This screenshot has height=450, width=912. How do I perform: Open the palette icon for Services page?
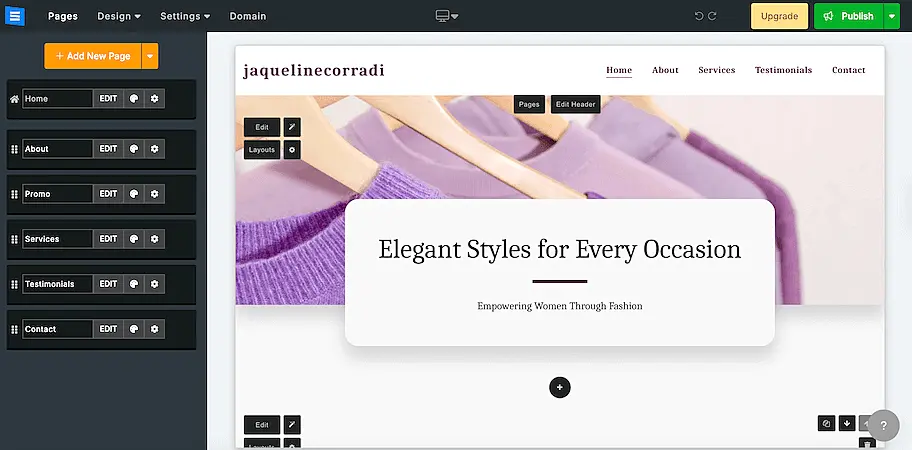(134, 239)
